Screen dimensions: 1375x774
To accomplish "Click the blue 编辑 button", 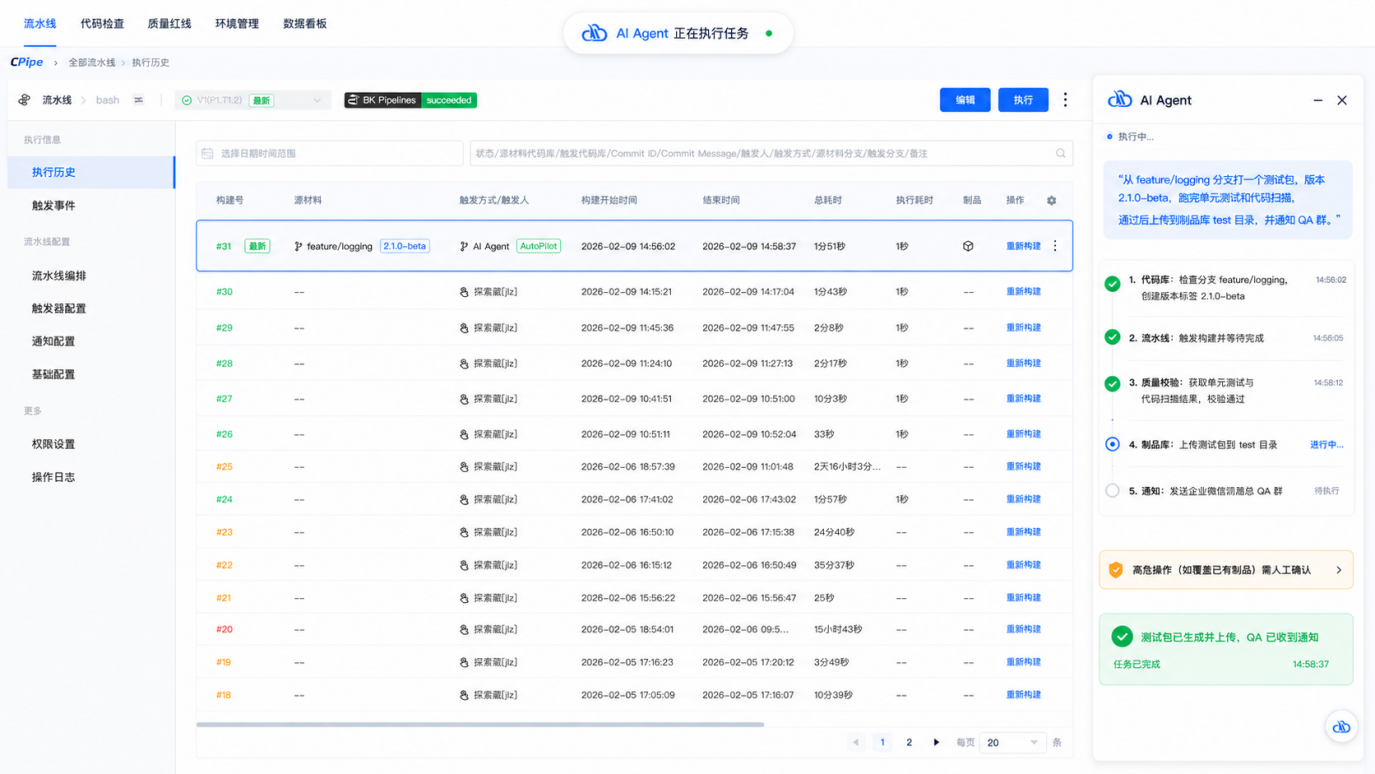I will (965, 100).
